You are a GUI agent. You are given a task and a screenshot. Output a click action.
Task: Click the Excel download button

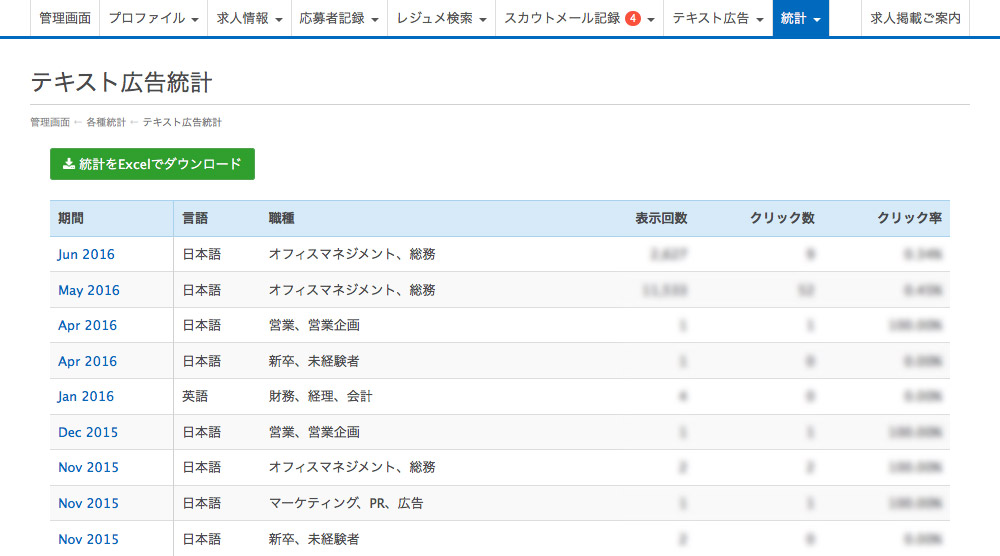click(x=152, y=164)
